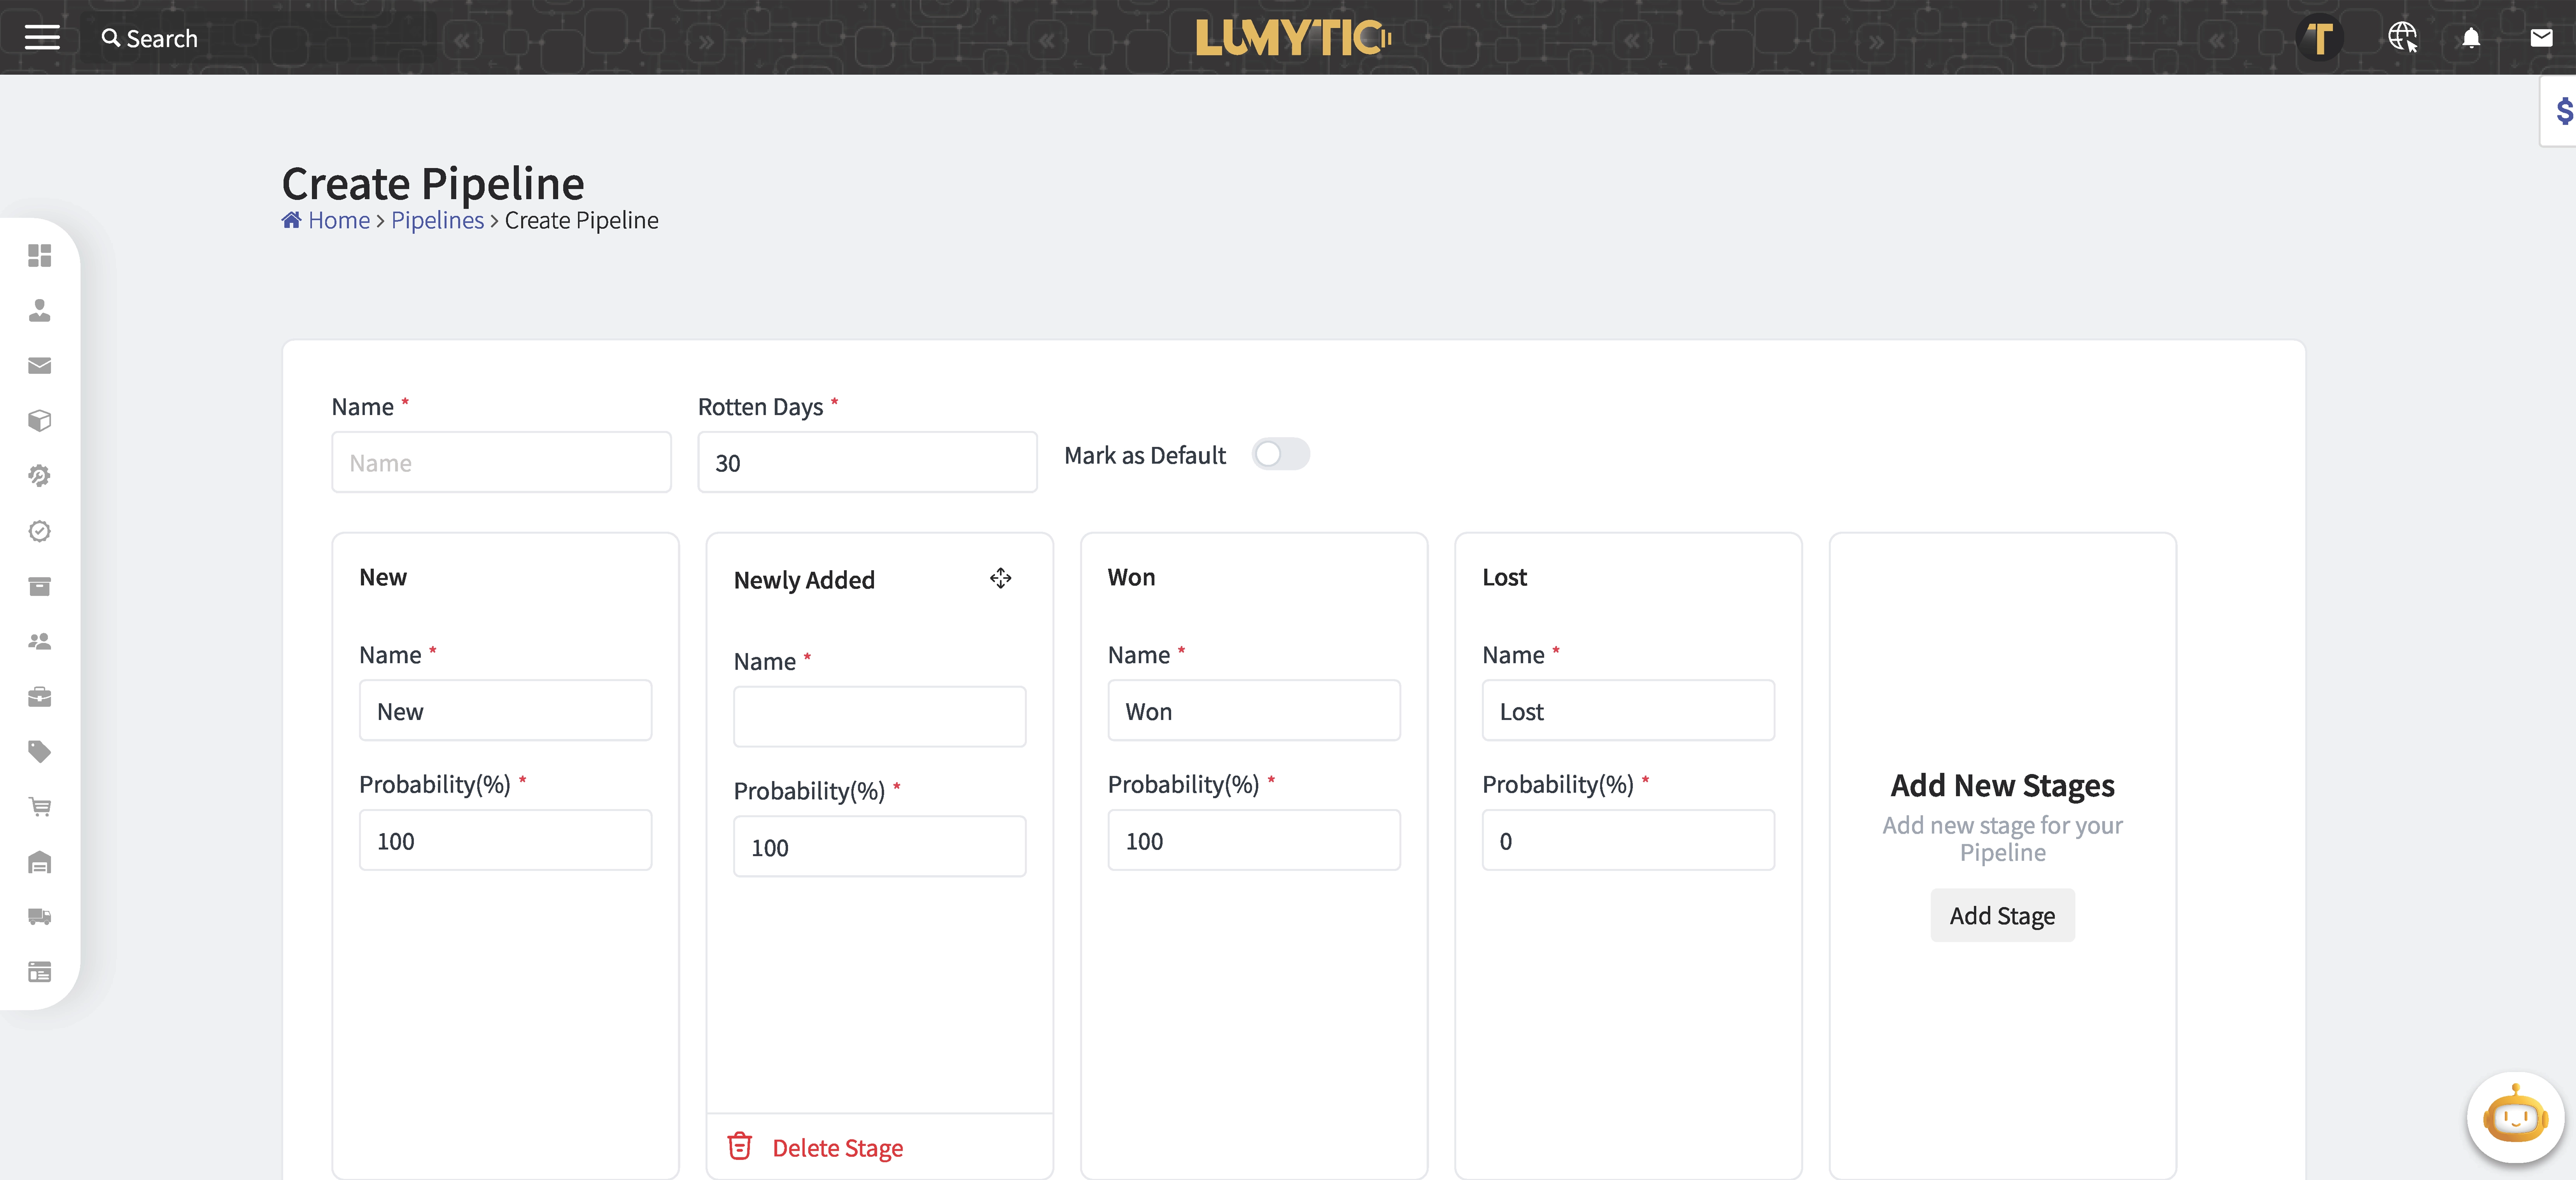The image size is (2576, 1180).
Task: Navigate to Pipelines via the breadcrumb
Action: pos(437,220)
